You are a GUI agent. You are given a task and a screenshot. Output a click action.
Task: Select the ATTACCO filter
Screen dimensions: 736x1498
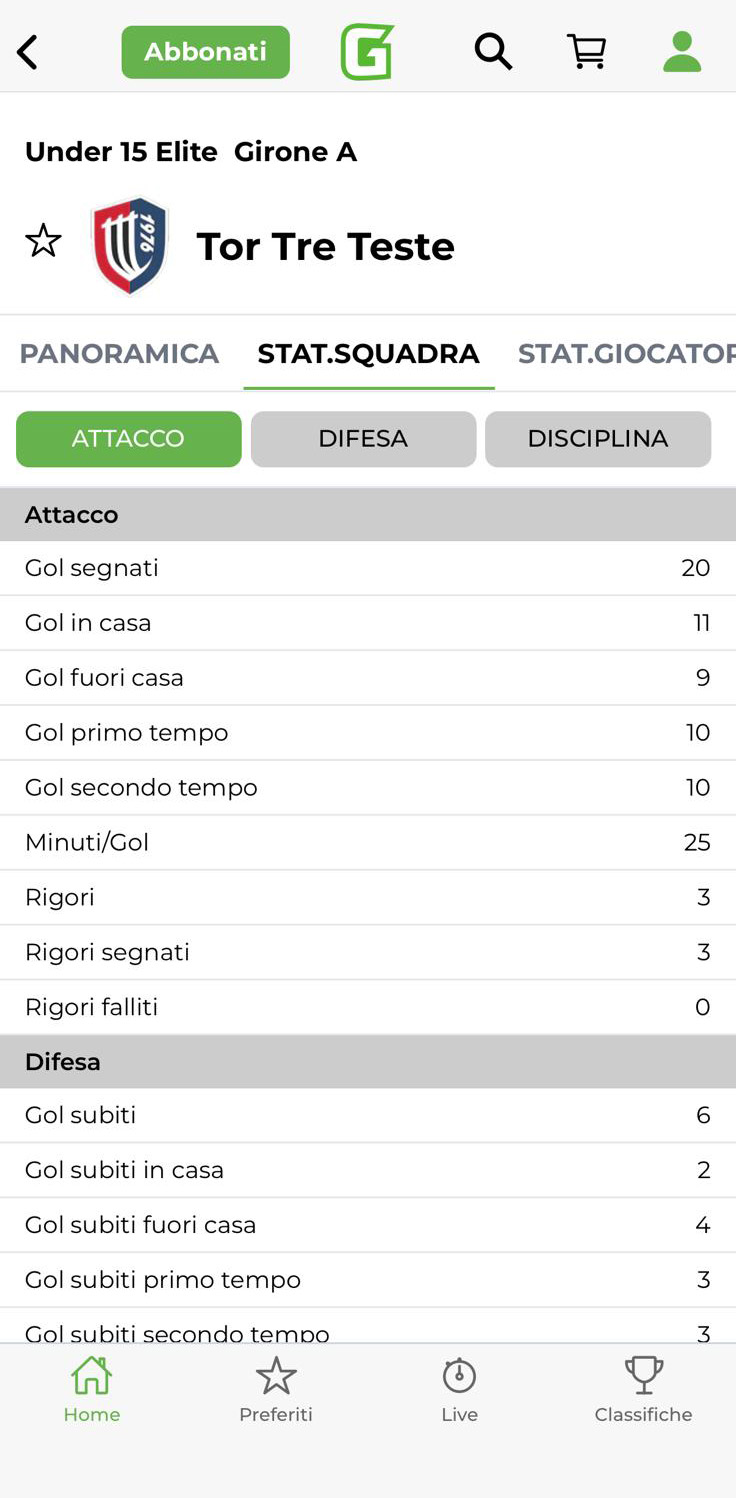click(128, 439)
